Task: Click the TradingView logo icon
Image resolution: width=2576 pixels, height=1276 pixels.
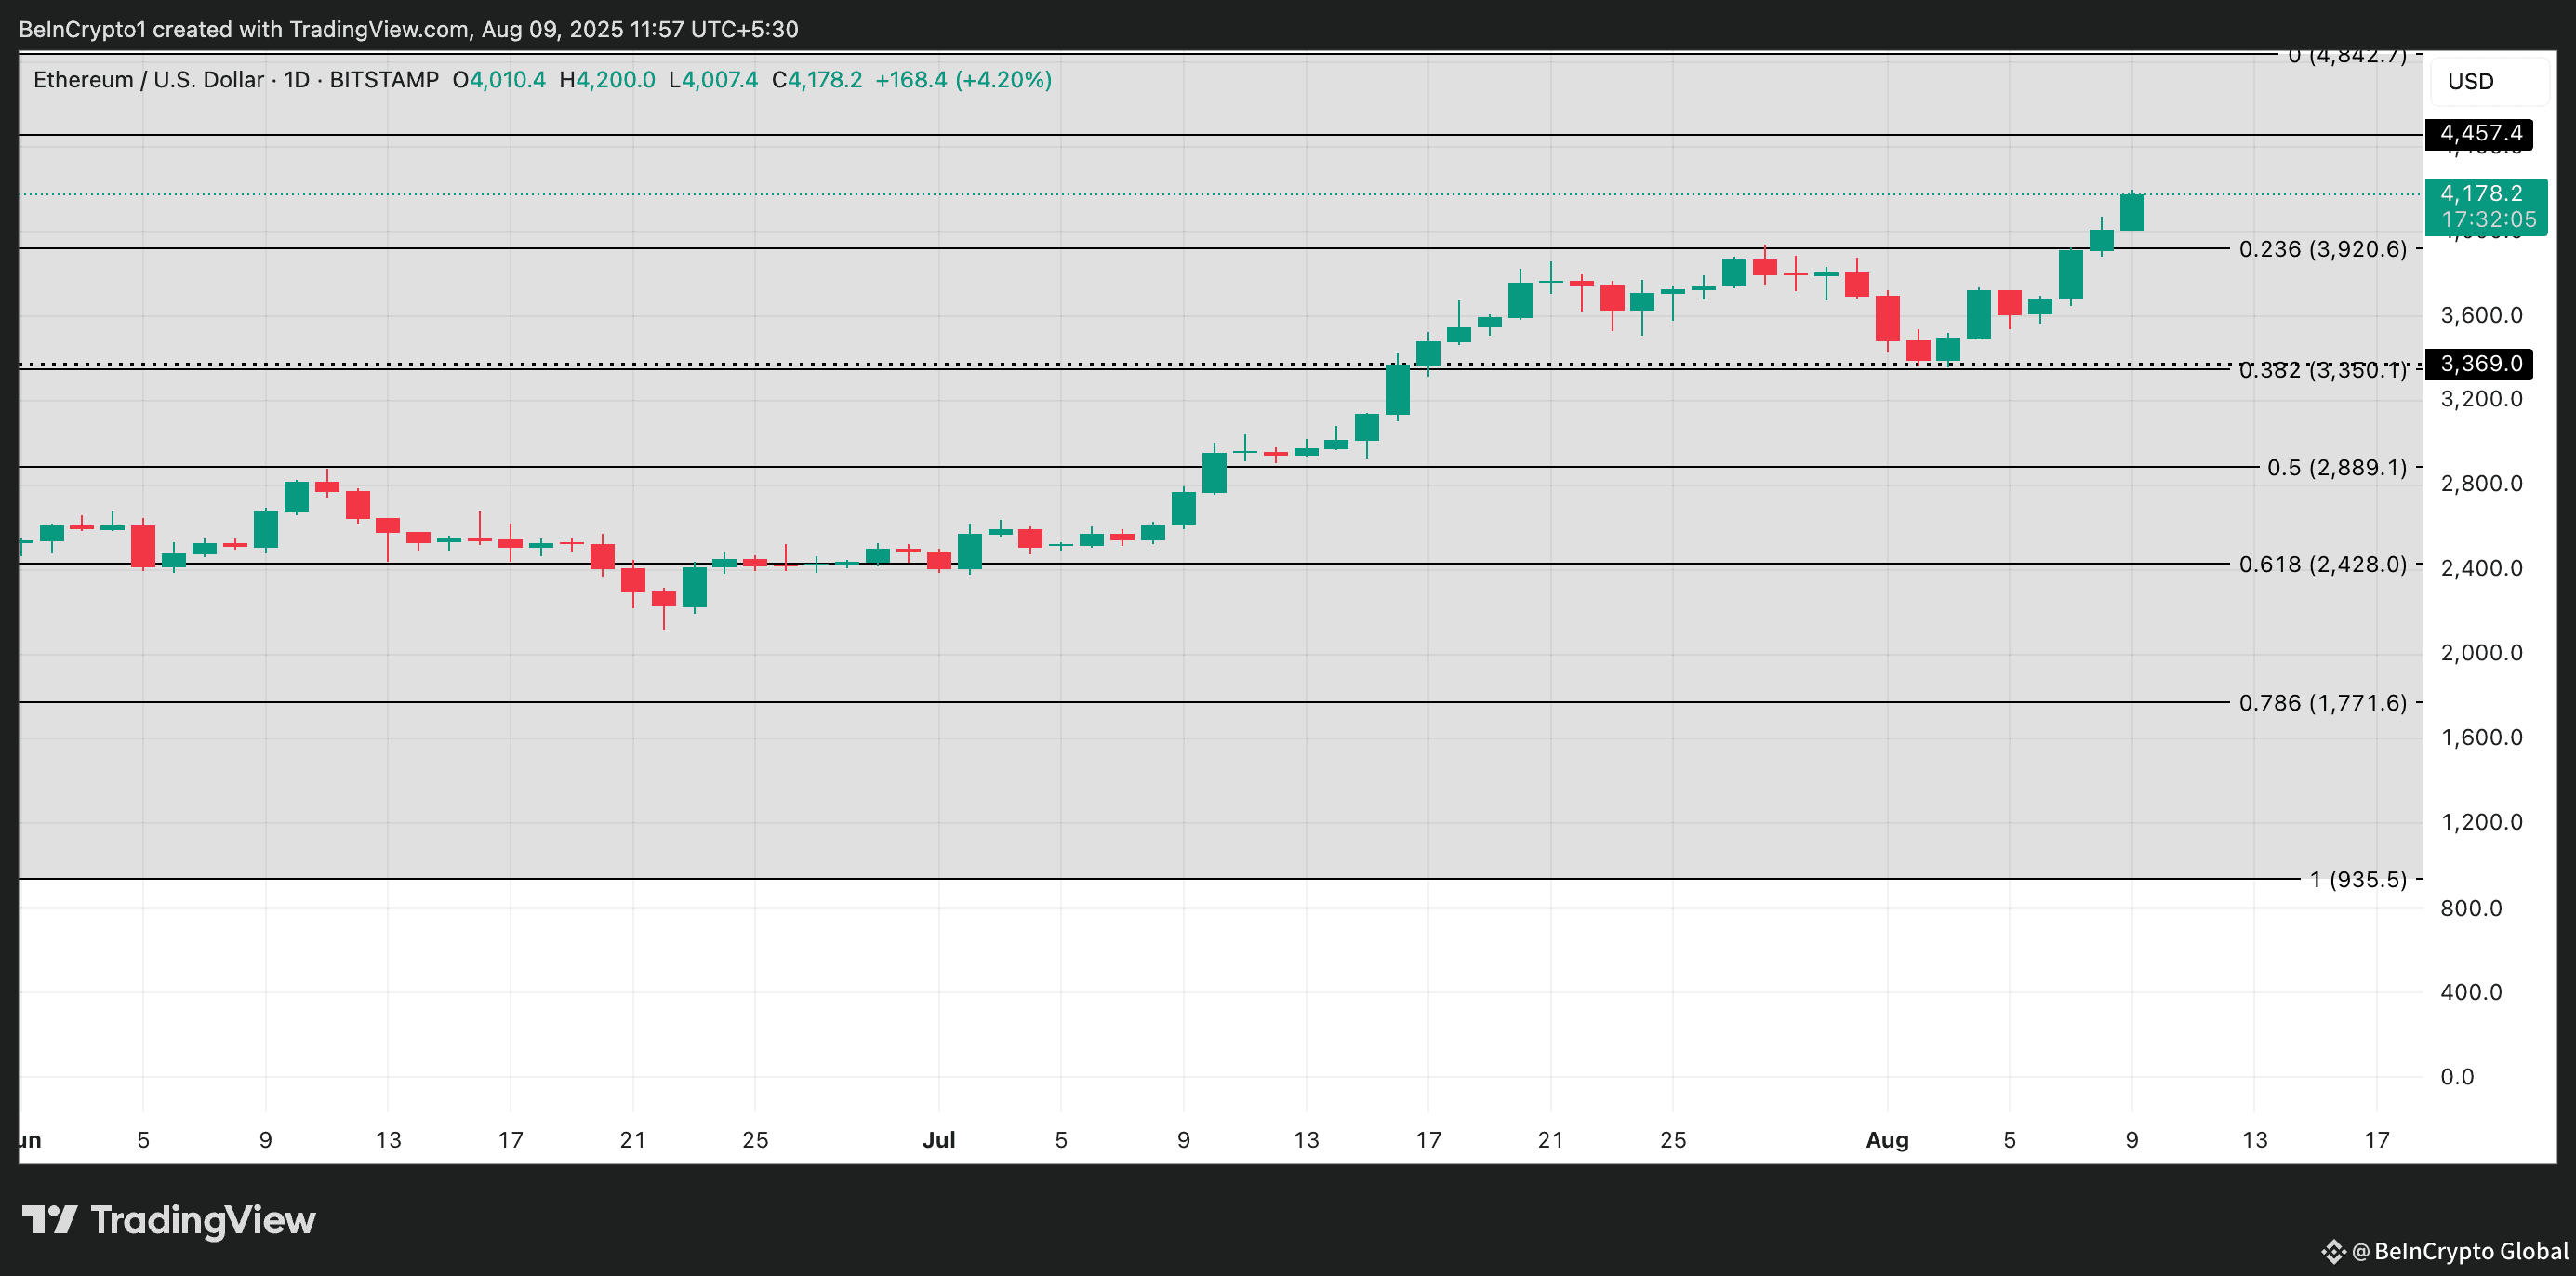Action: [x=50, y=1219]
